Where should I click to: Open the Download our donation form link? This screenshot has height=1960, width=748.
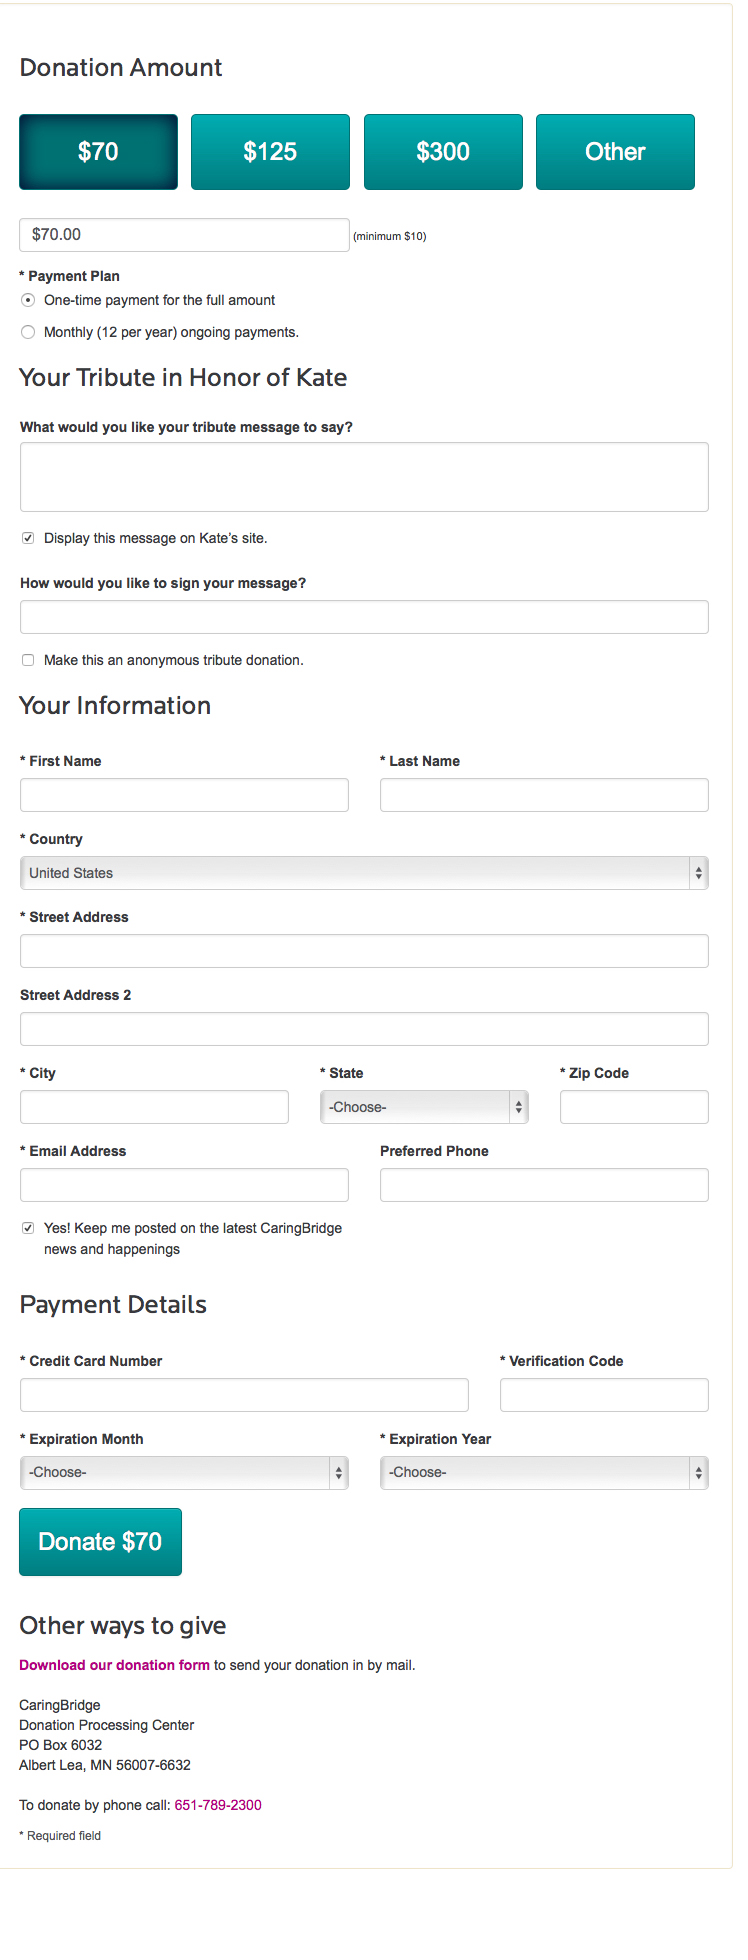(114, 1665)
